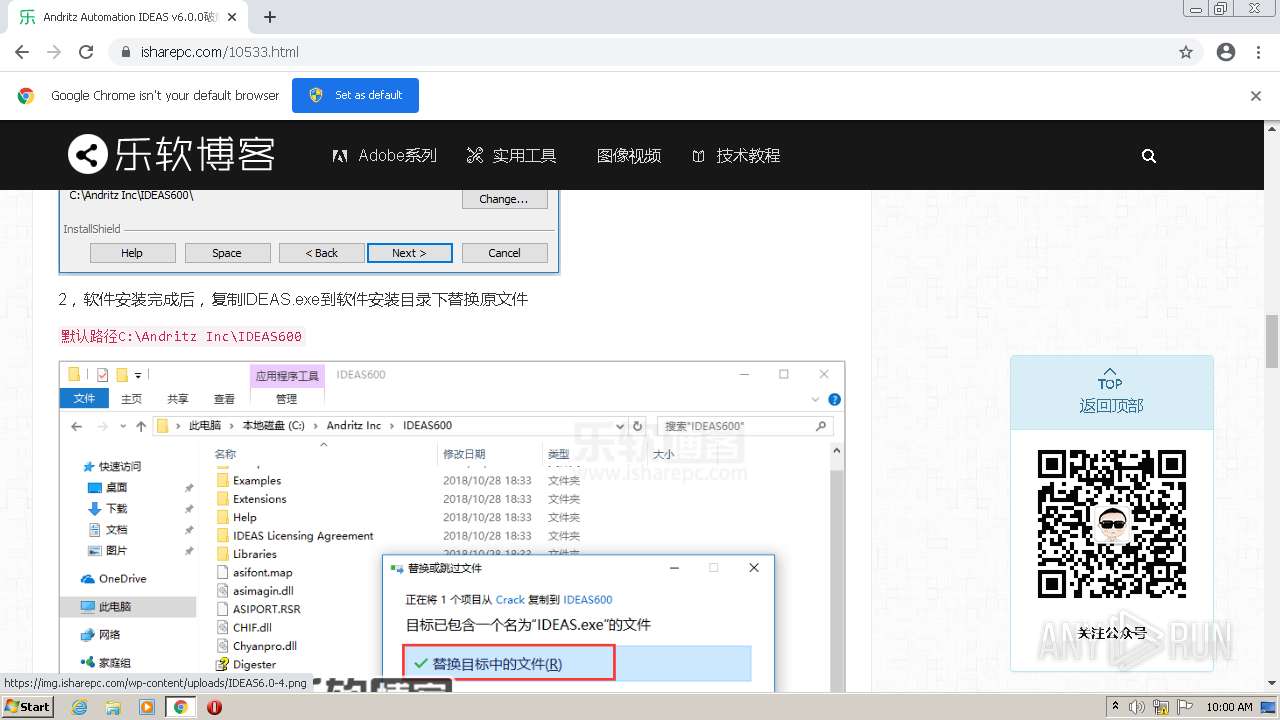Screen dimensions: 1280x720
Task: Open the media player taskbar icon
Action: (147, 706)
